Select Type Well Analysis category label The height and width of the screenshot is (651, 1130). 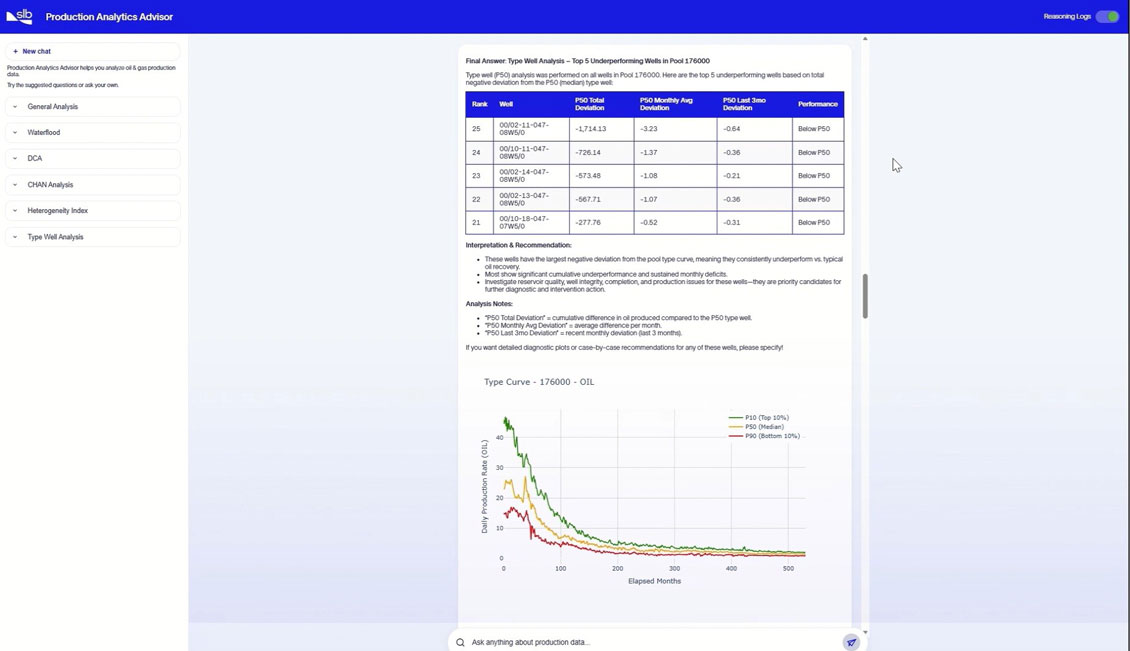[55, 236]
